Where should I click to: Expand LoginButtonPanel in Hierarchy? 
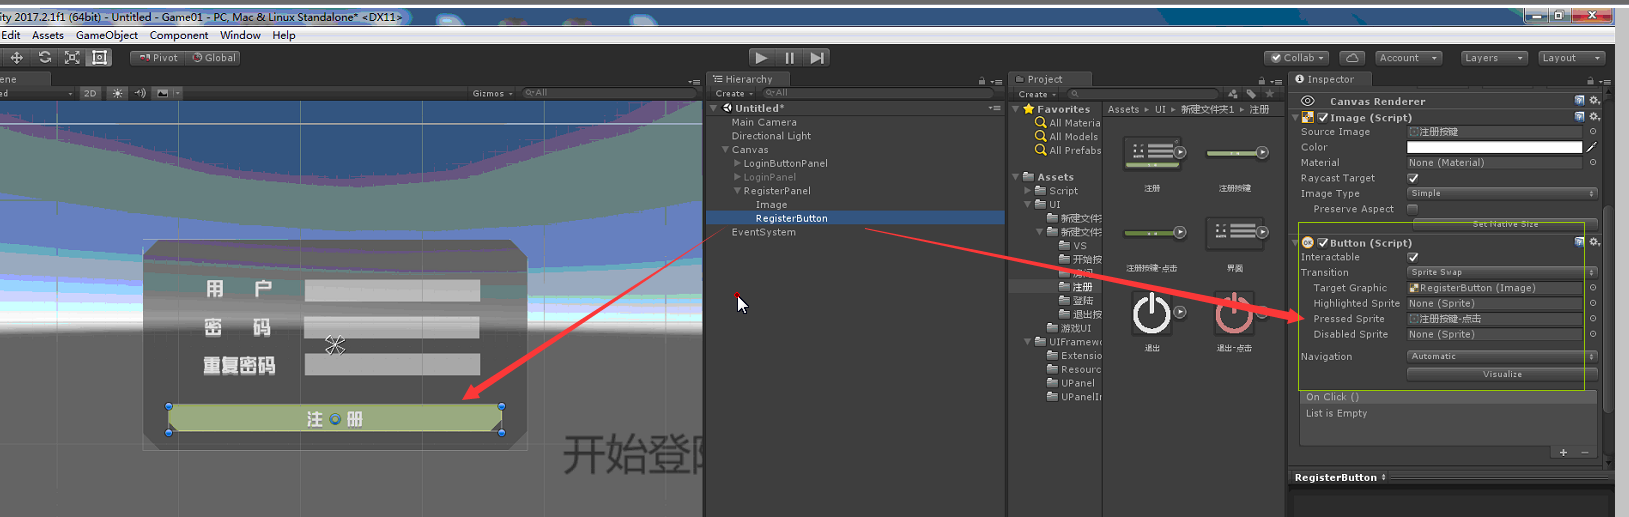tap(738, 163)
